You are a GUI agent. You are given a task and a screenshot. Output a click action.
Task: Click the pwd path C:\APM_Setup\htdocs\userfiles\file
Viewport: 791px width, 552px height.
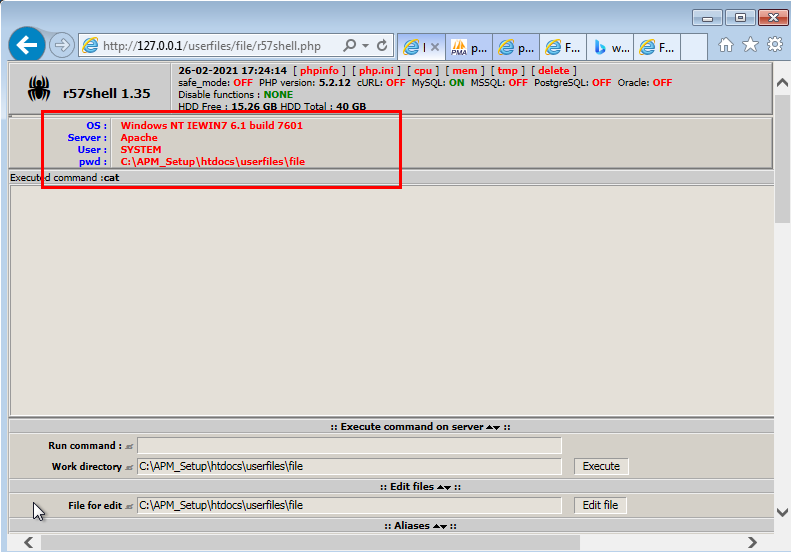point(212,161)
